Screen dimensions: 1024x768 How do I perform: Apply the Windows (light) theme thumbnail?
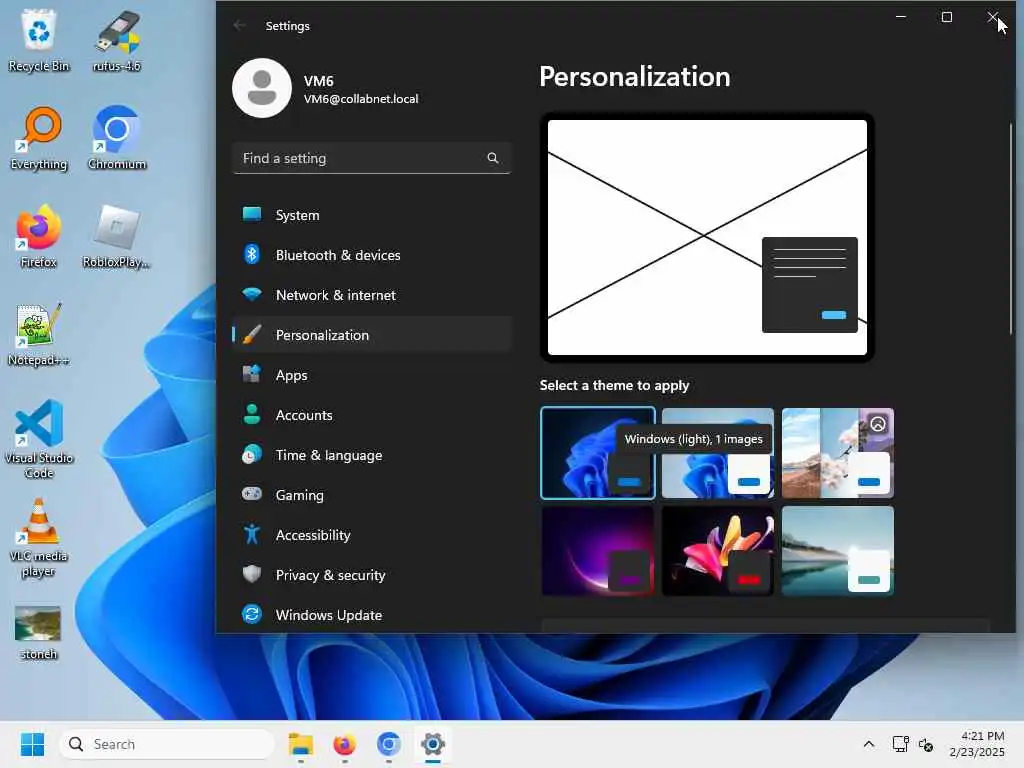coord(718,453)
